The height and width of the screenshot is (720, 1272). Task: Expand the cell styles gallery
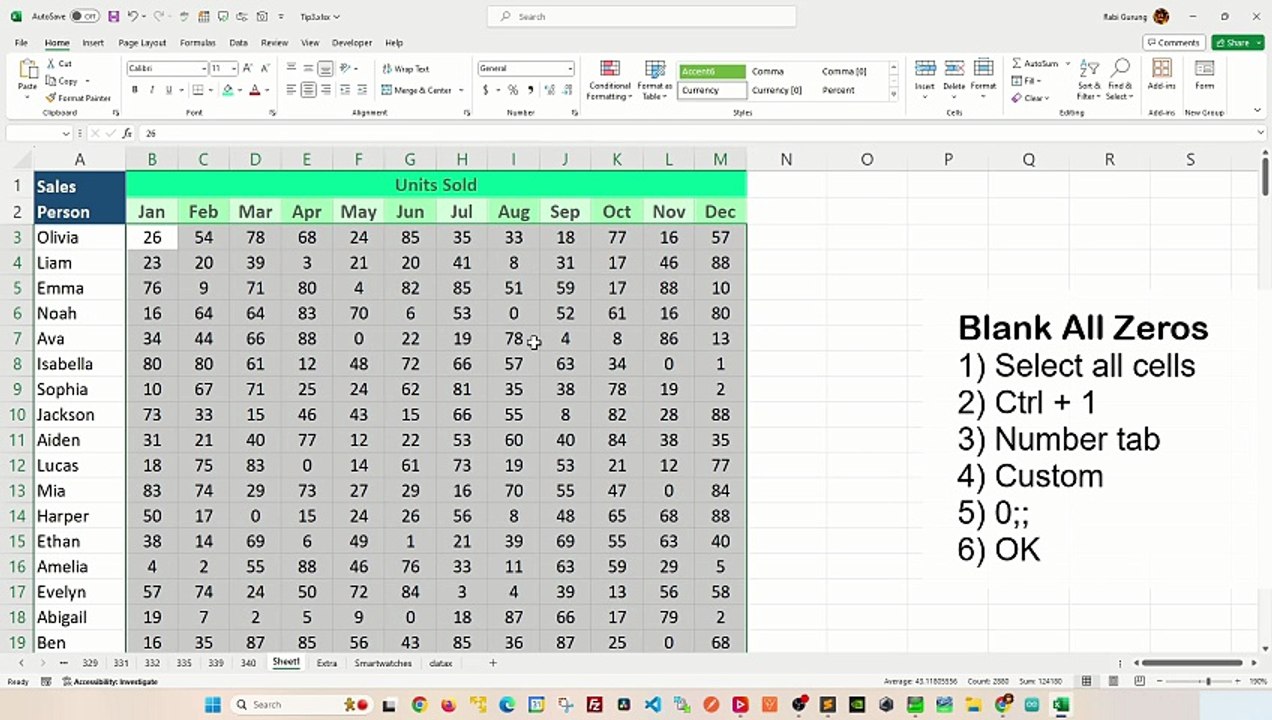click(893, 95)
